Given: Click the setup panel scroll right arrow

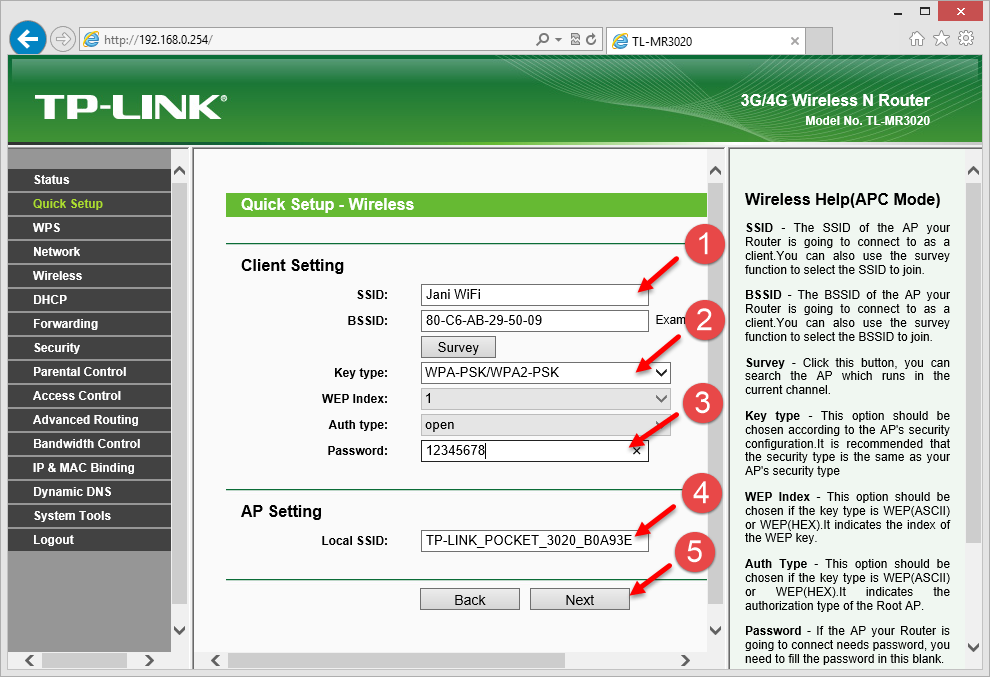Looking at the screenshot, I should click(686, 661).
